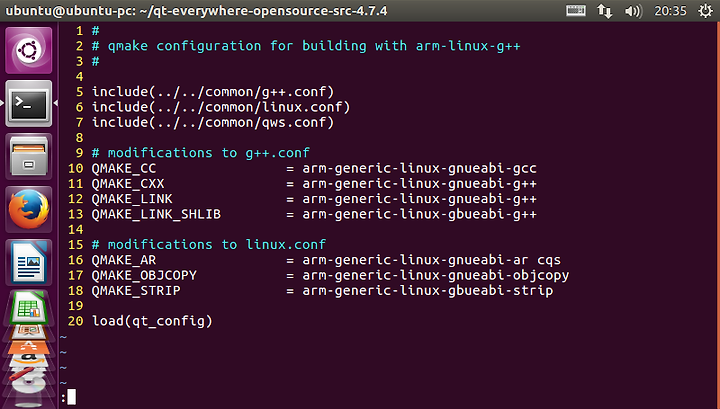The width and height of the screenshot is (720, 409).
Task: Click the variable QMAKE_AR
Action: (124, 260)
